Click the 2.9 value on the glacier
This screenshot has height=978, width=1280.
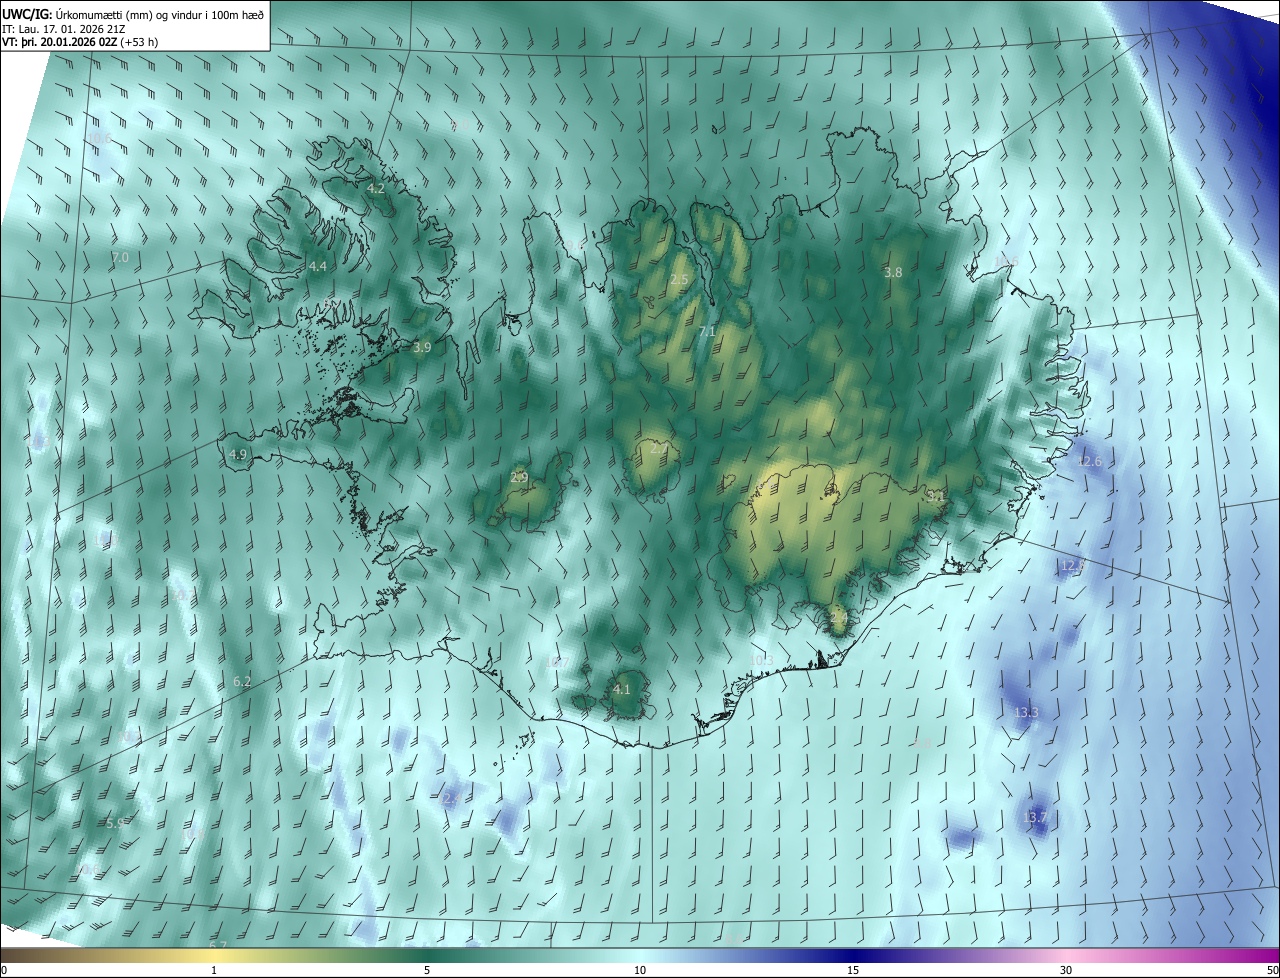click(x=519, y=477)
